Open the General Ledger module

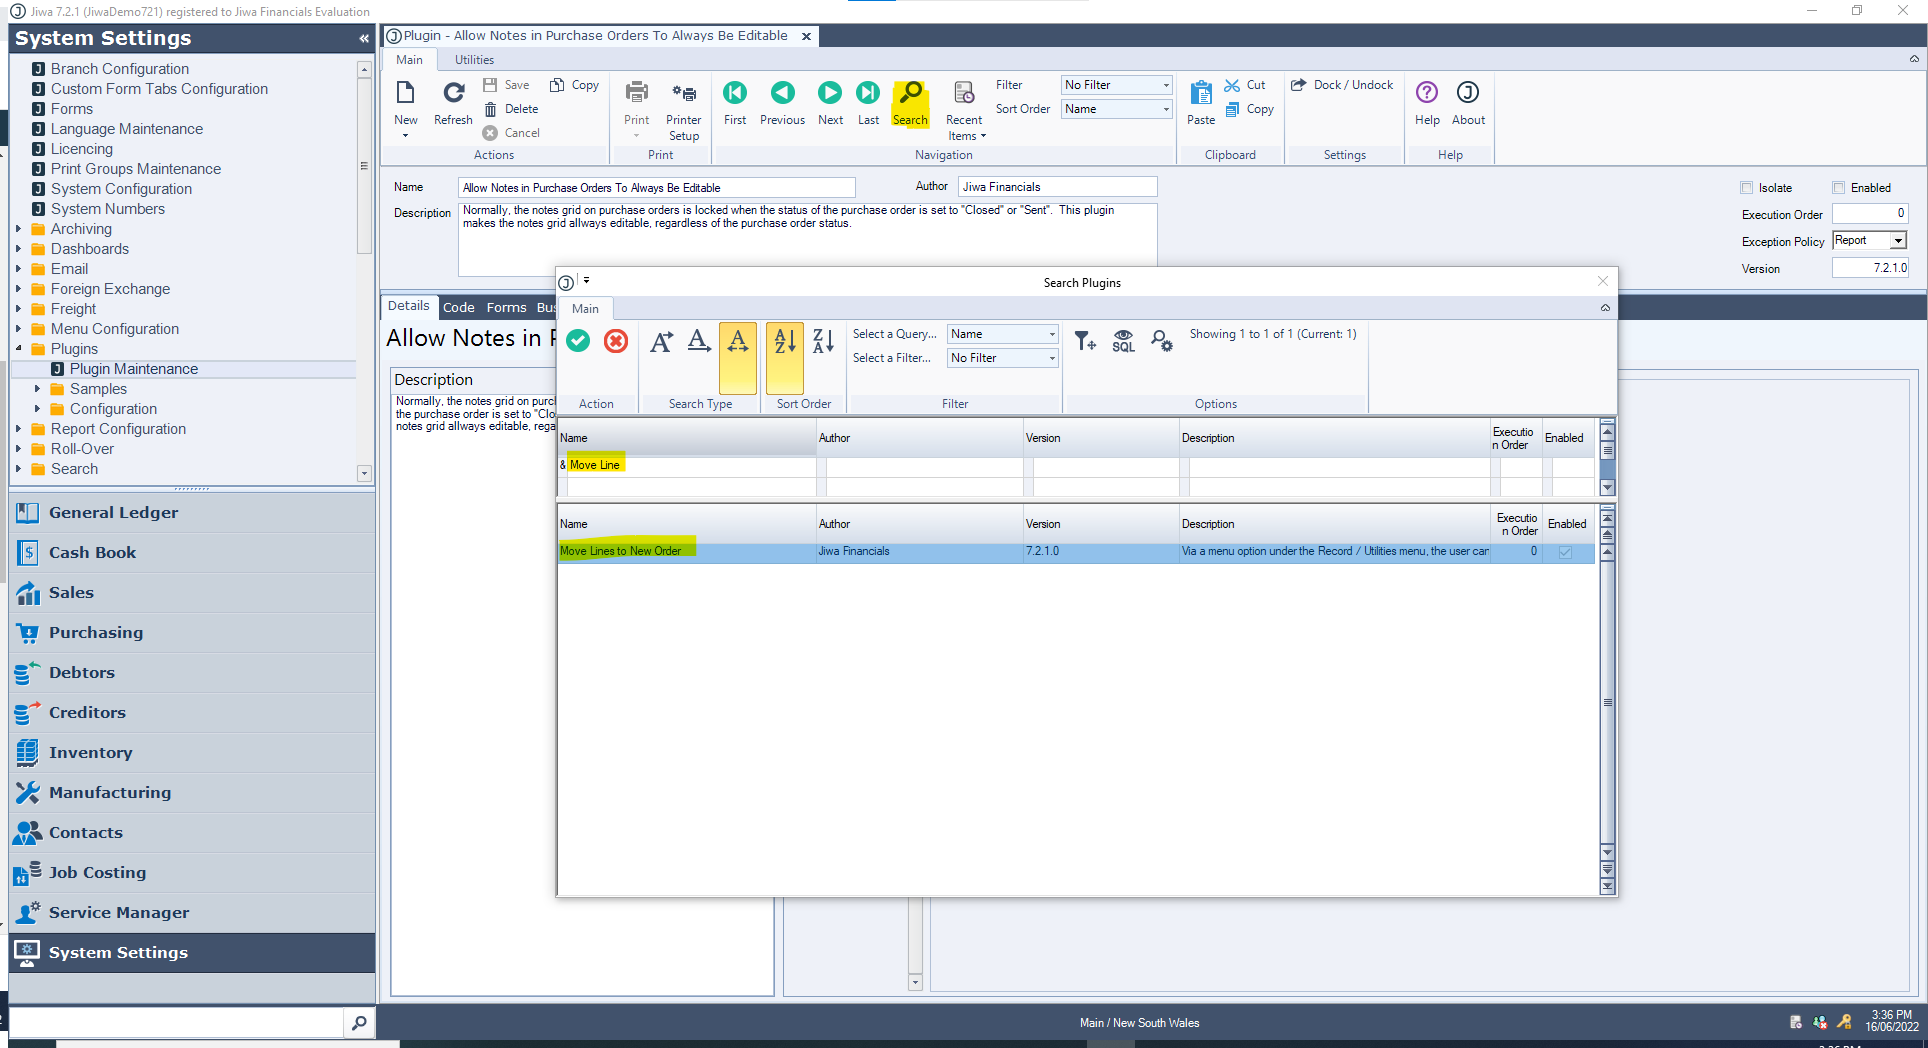tap(113, 512)
